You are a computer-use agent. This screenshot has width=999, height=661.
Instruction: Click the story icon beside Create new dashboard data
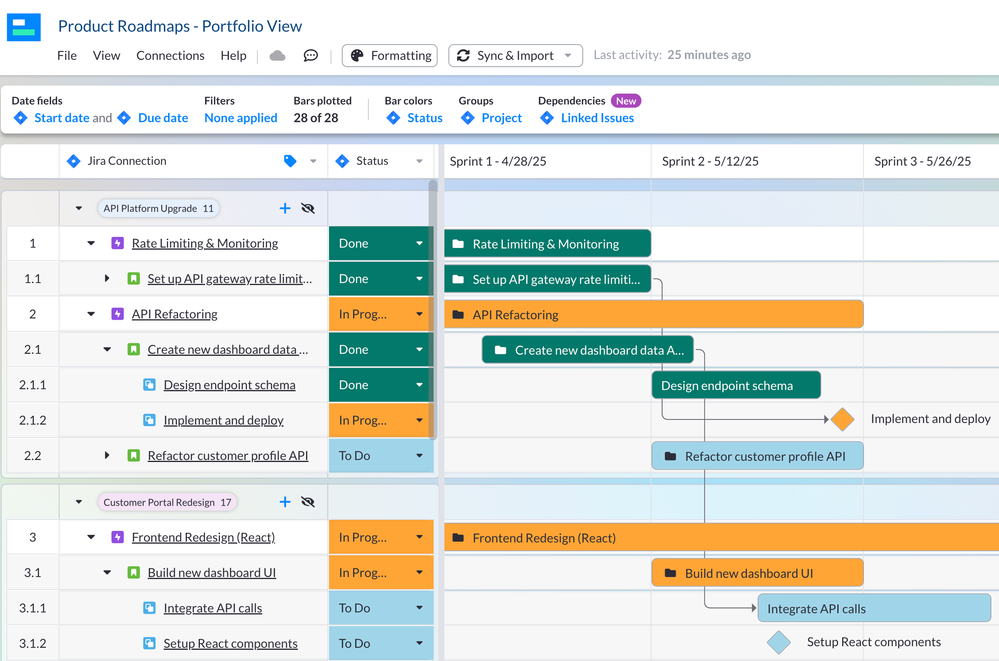133,349
